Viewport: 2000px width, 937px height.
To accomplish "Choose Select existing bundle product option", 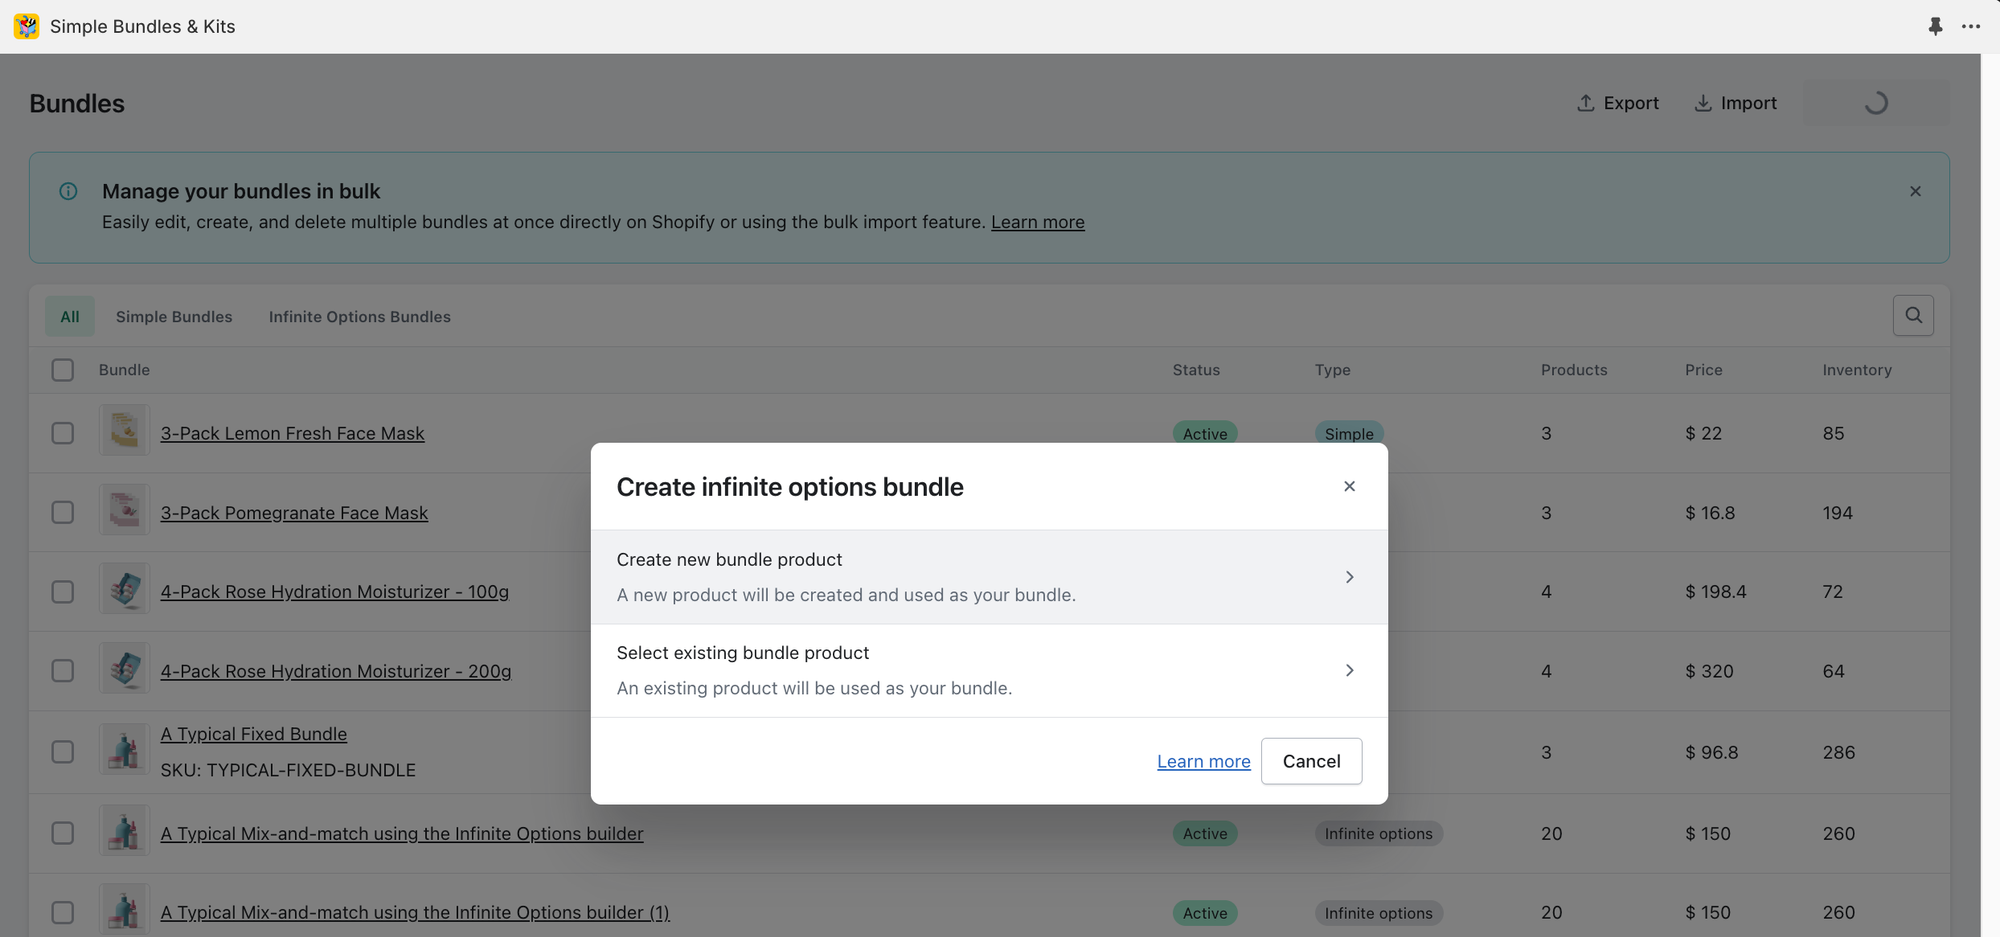I will 989,670.
